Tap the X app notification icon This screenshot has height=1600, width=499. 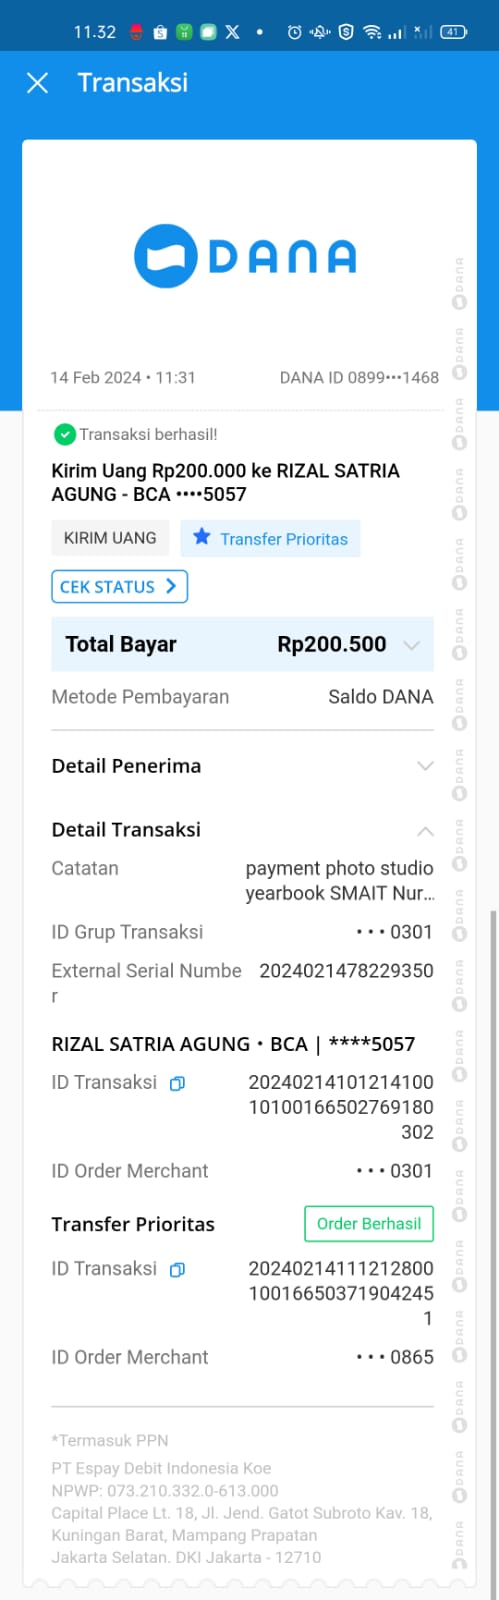tap(232, 32)
